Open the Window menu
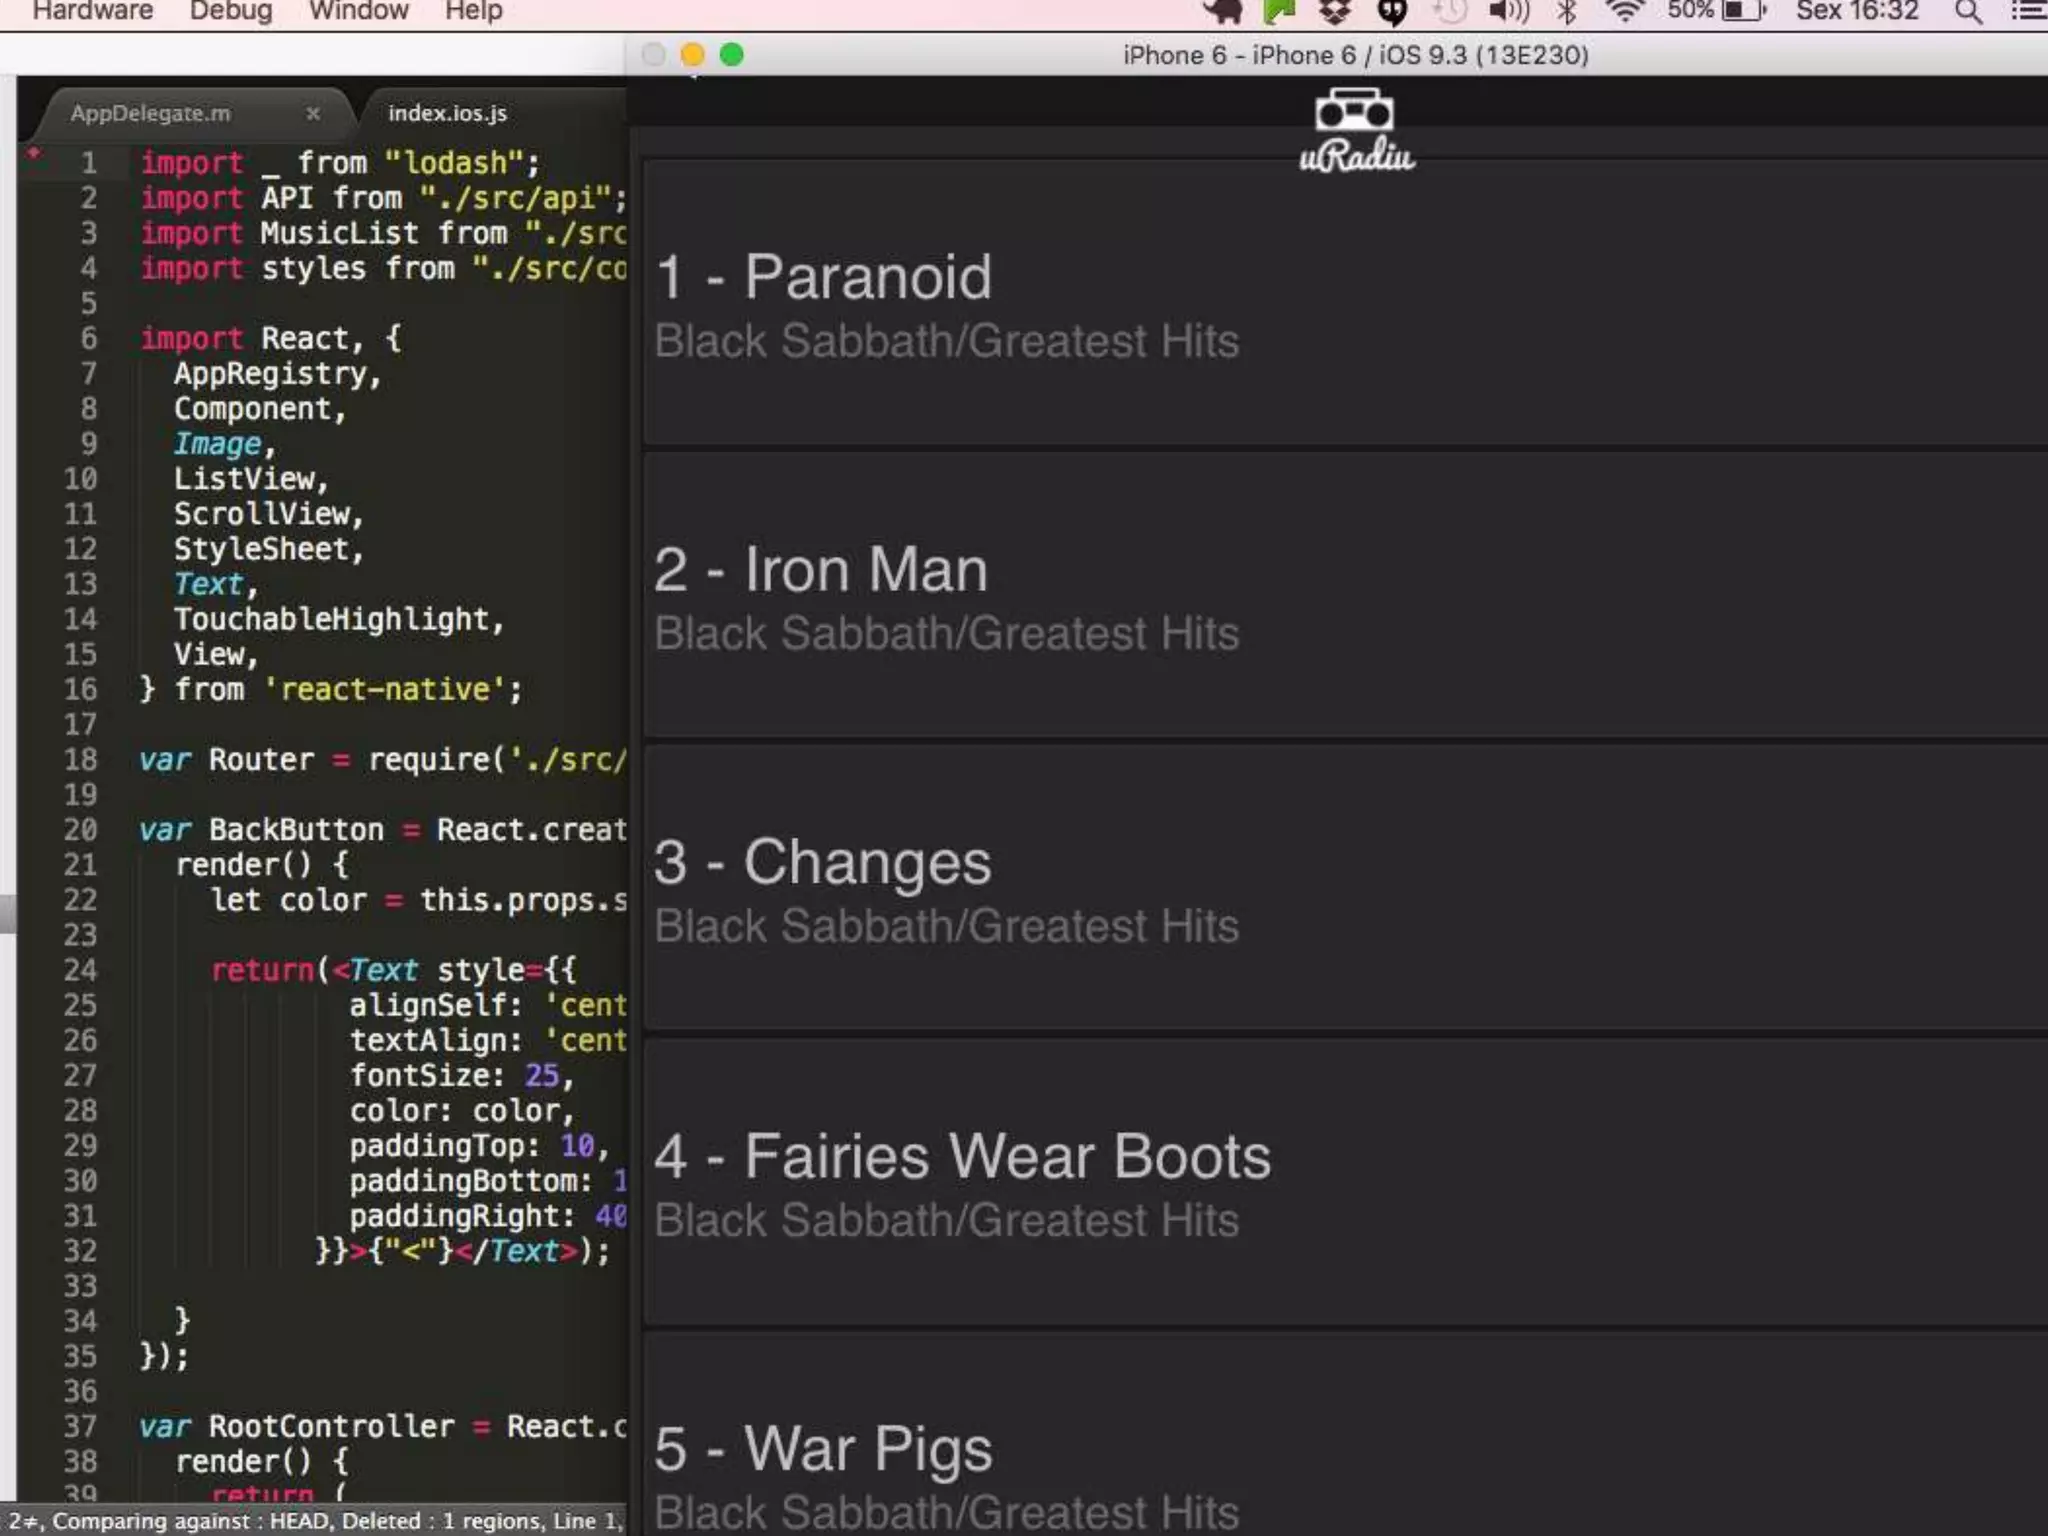The width and height of the screenshot is (2048, 1536). (x=358, y=12)
